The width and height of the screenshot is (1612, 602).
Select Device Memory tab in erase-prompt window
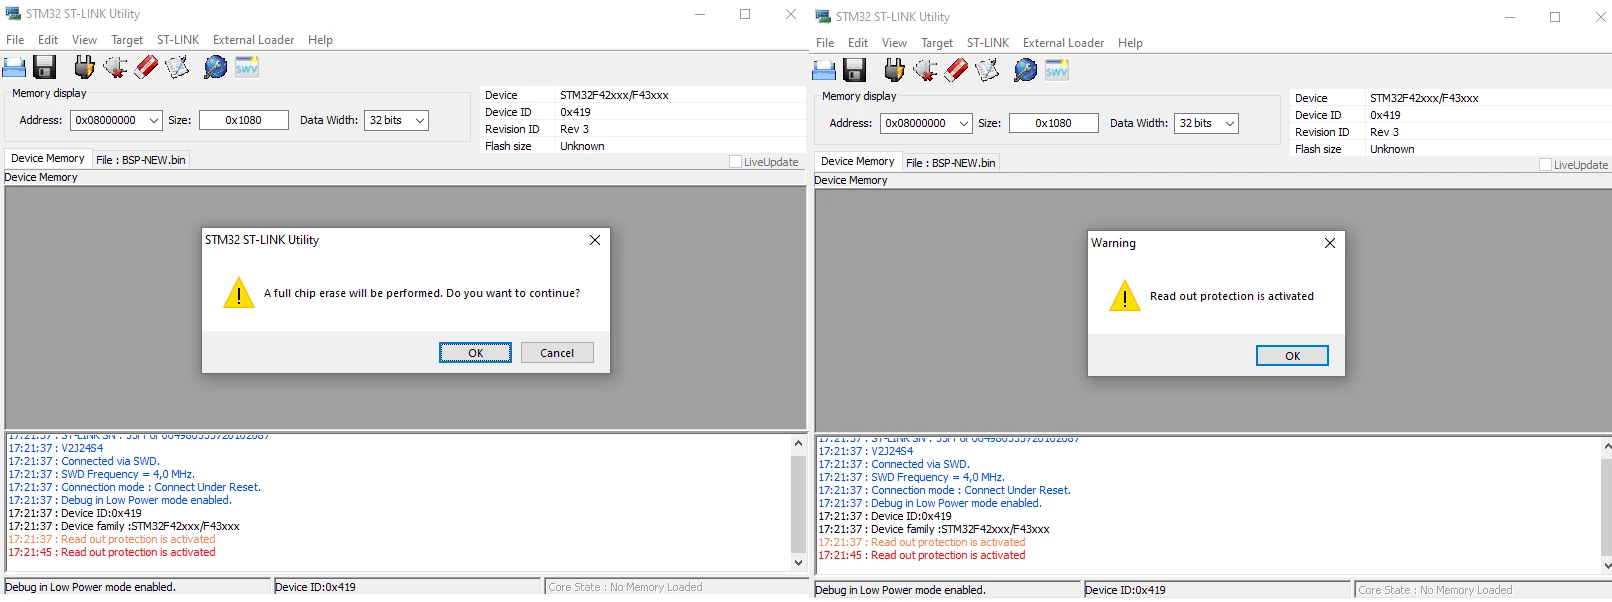(x=48, y=159)
